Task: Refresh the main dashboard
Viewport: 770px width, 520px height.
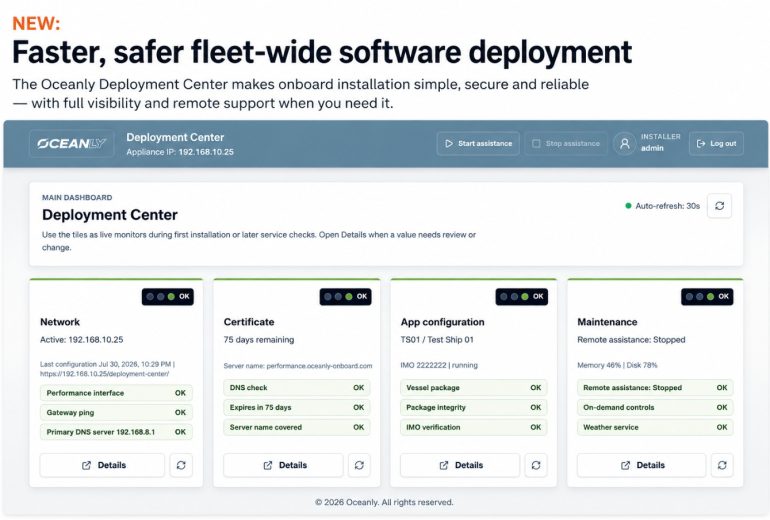Action: [719, 206]
